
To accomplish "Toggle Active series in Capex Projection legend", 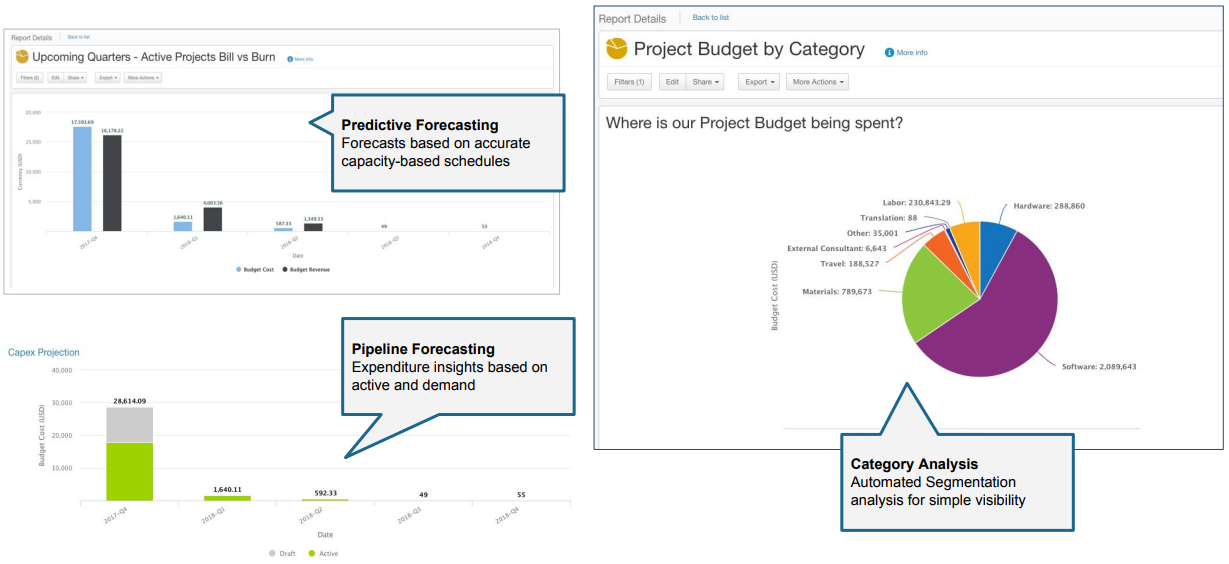I will [323, 553].
